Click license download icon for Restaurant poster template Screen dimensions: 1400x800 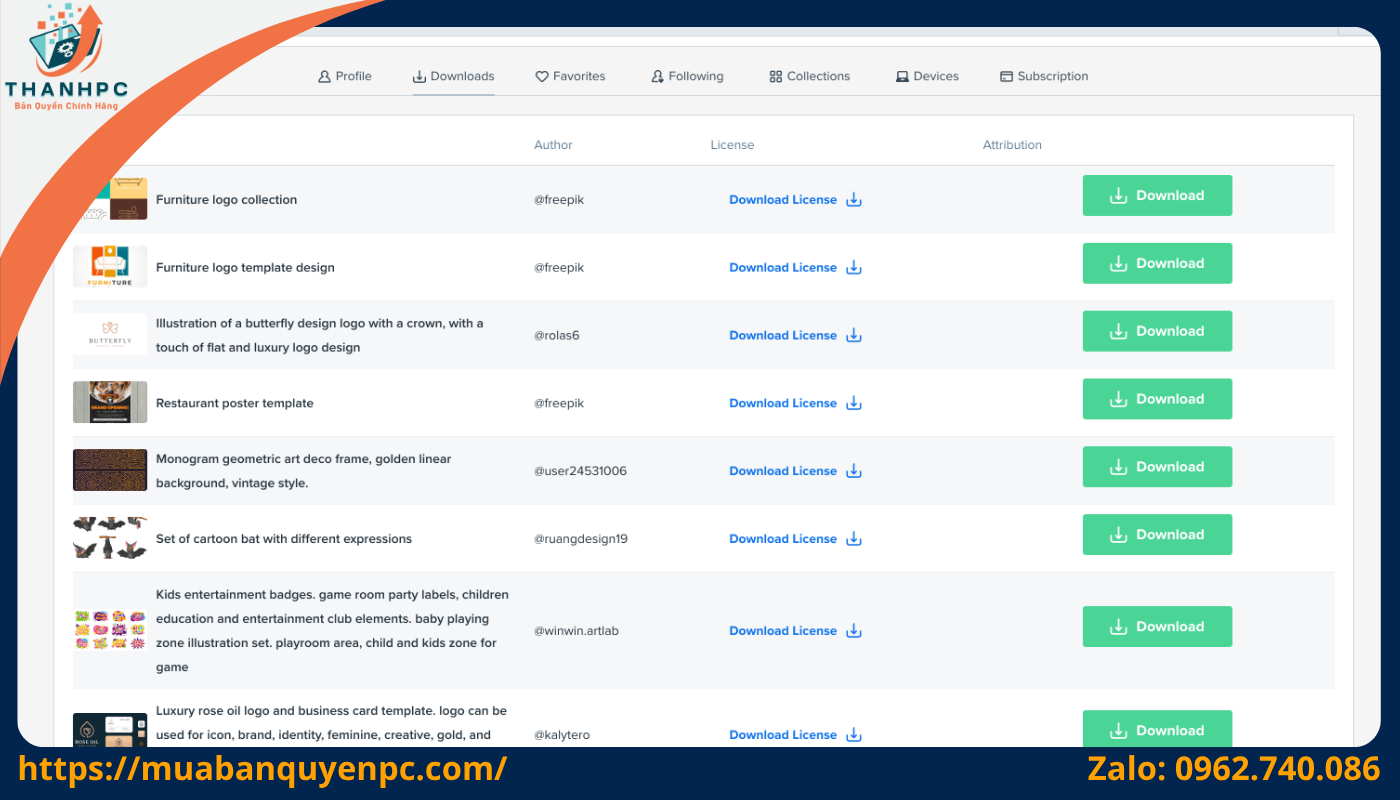click(x=853, y=403)
